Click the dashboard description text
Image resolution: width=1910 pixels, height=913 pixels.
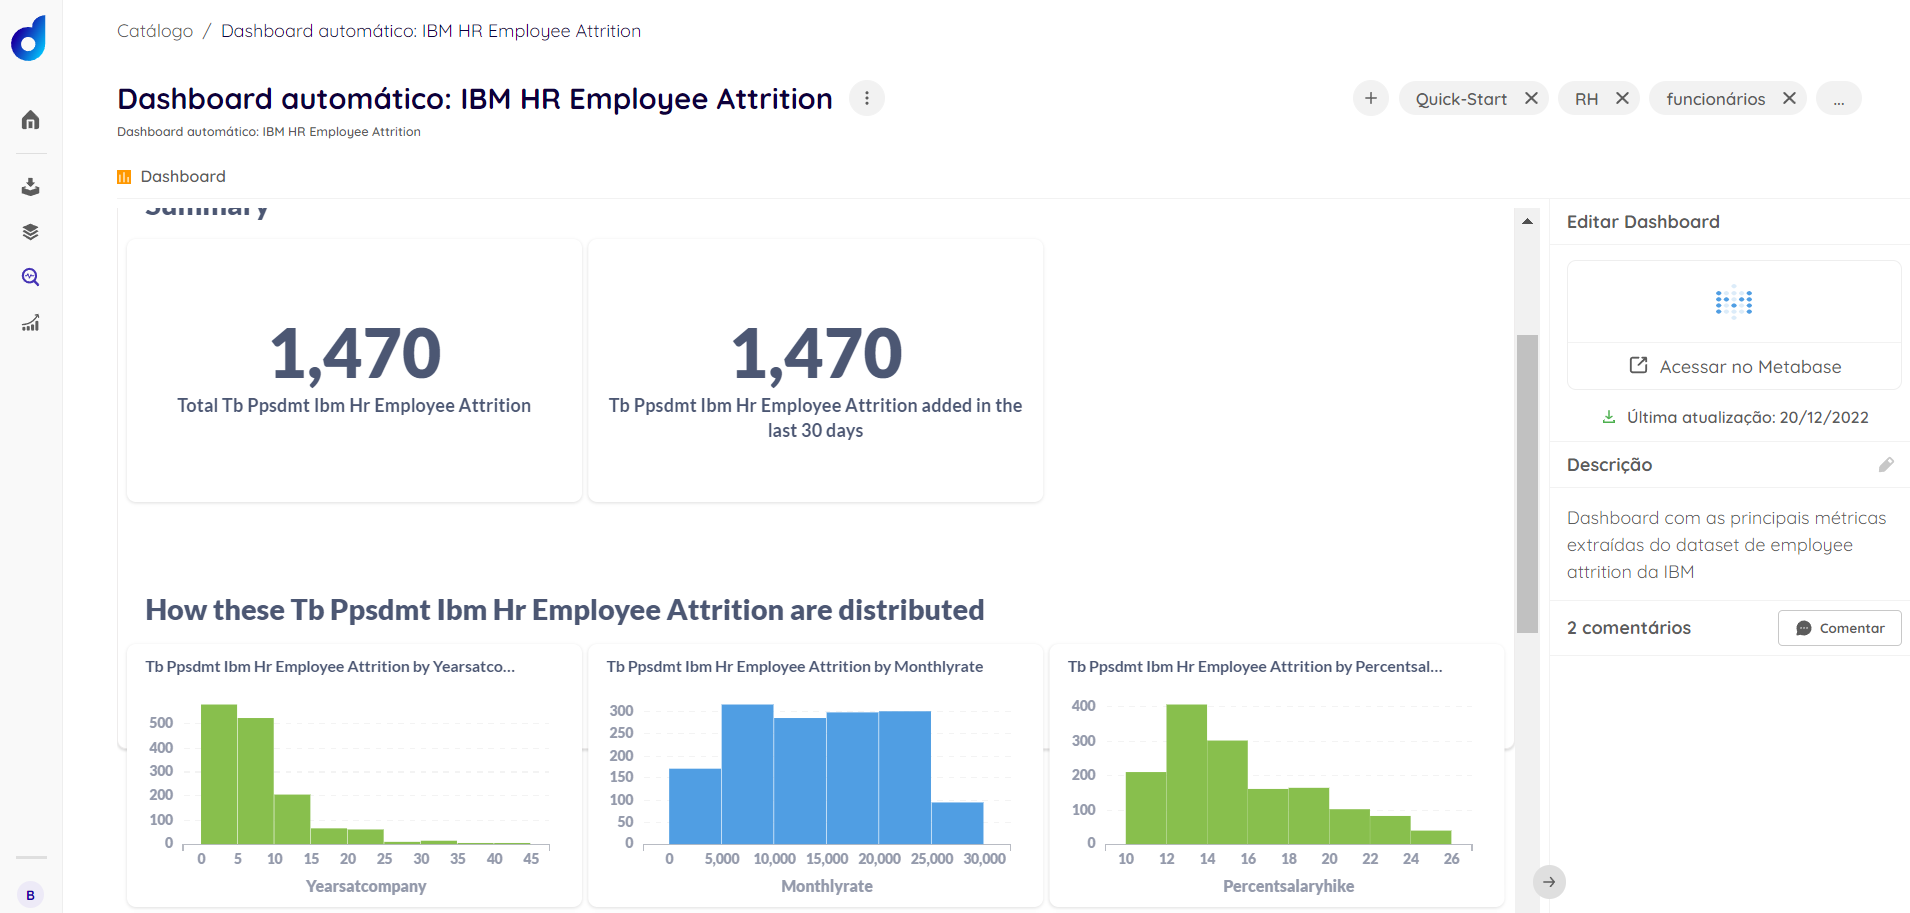(x=1727, y=545)
